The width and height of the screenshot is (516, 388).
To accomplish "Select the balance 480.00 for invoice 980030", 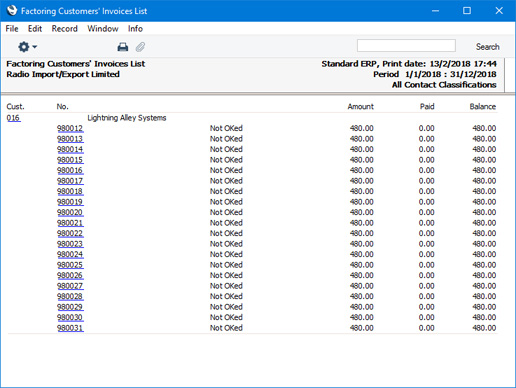I will (x=484, y=317).
